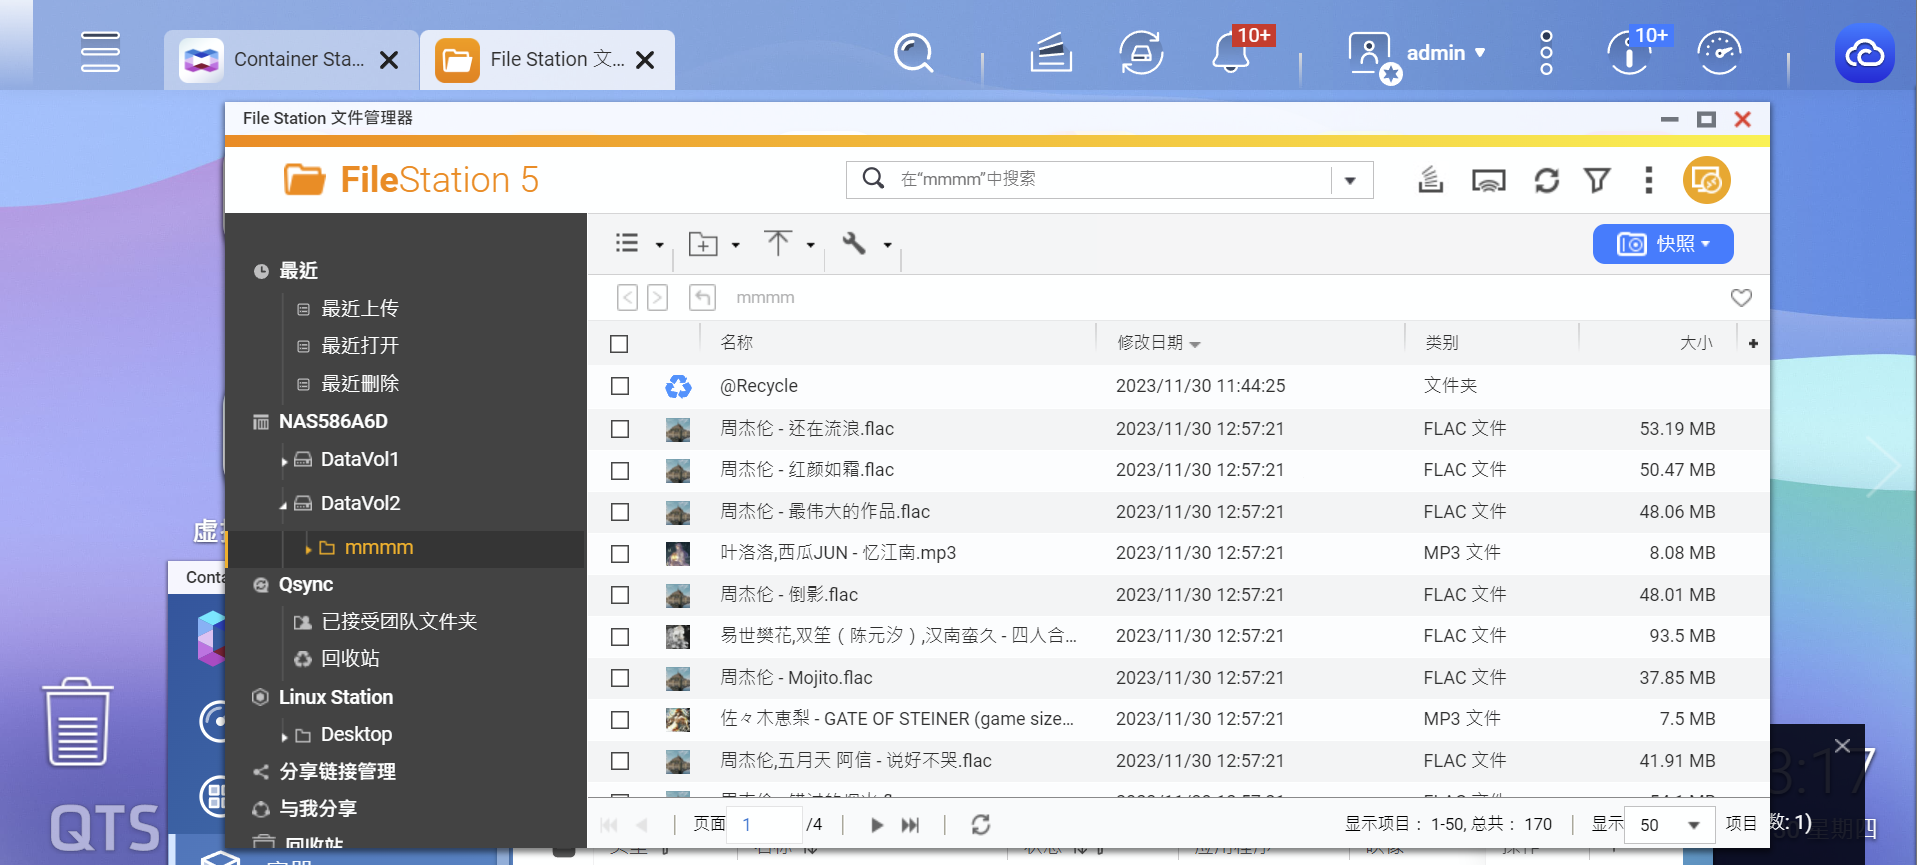Screen dimensions: 1917x865
Task: Go to the next page arrow
Action: click(x=877, y=825)
